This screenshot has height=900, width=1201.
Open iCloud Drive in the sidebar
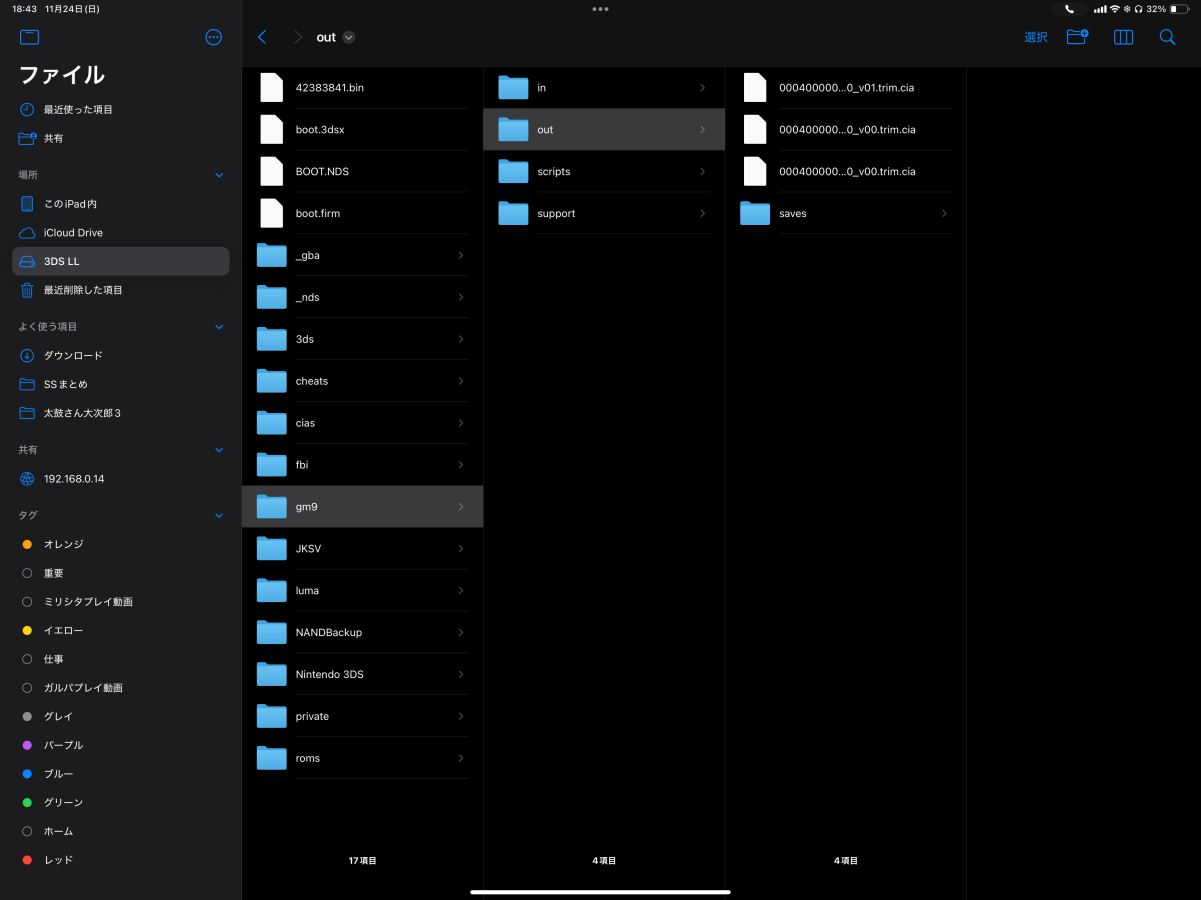pyautogui.click(x=73, y=232)
